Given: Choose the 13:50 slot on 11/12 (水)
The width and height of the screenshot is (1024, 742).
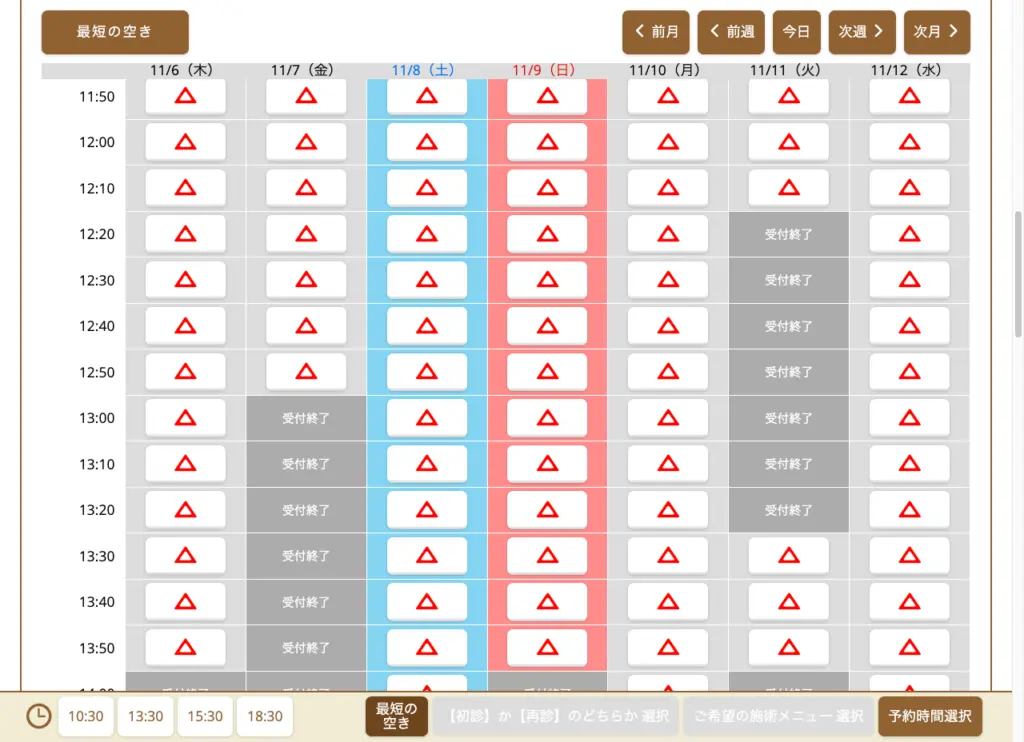Looking at the screenshot, I should point(909,648).
